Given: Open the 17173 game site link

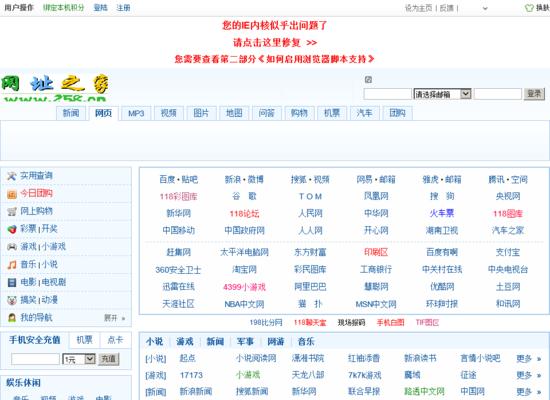Looking at the screenshot, I should pyautogui.click(x=191, y=375).
